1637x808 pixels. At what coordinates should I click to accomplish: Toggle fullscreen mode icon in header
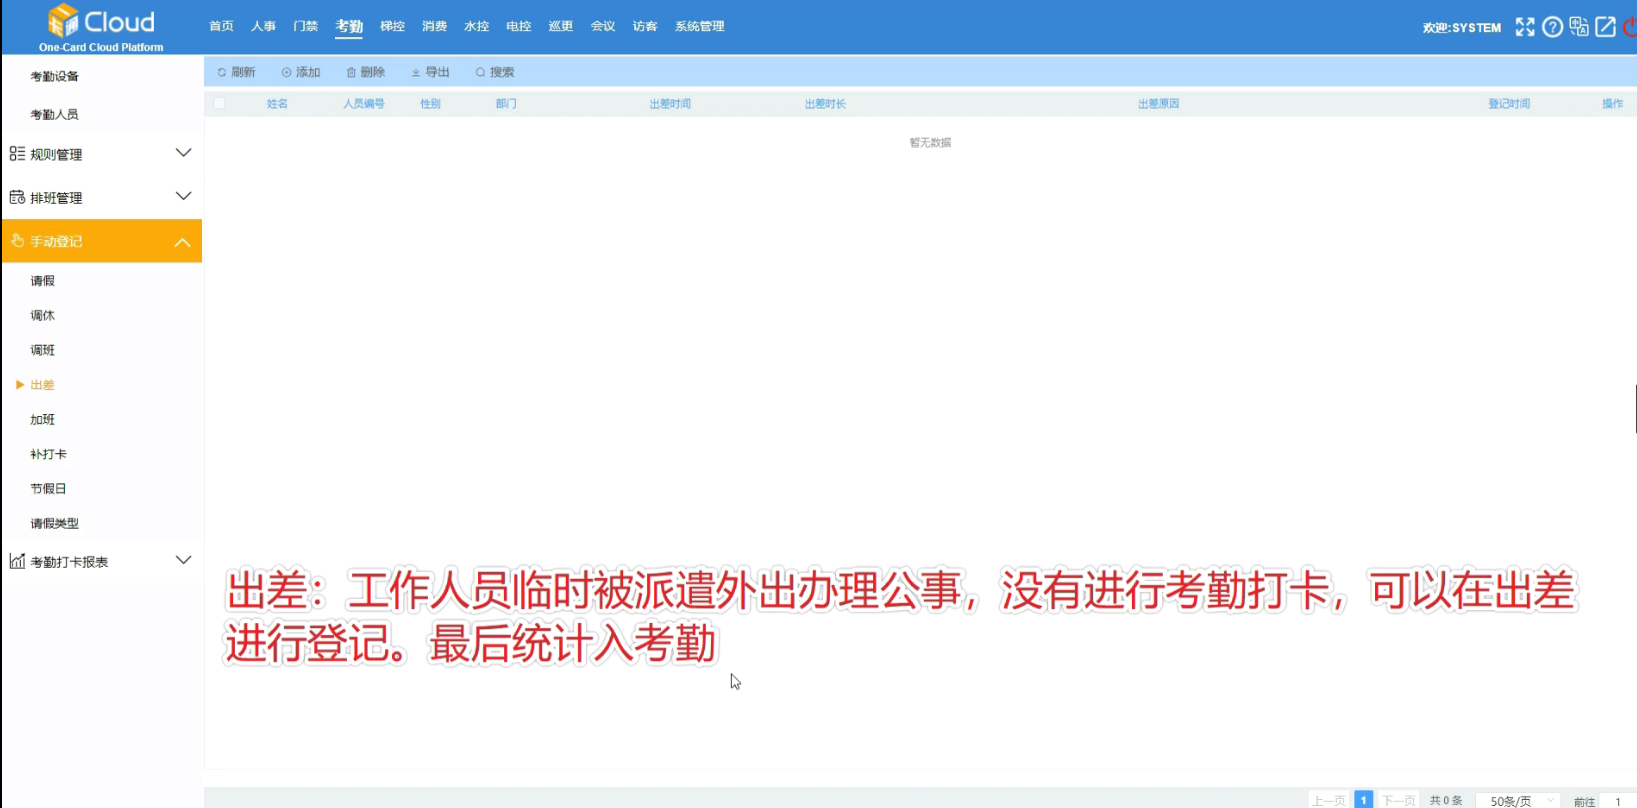click(1524, 27)
